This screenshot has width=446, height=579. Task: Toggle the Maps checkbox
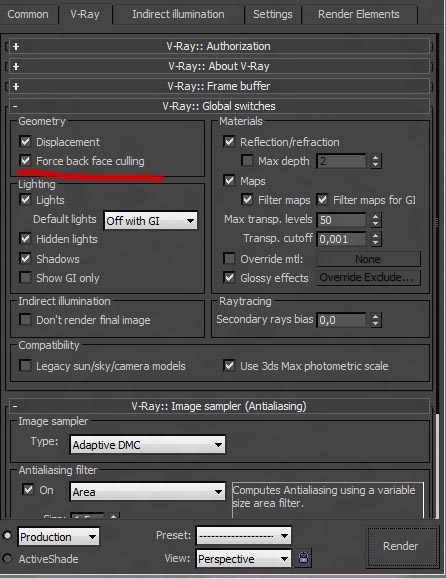pos(229,181)
